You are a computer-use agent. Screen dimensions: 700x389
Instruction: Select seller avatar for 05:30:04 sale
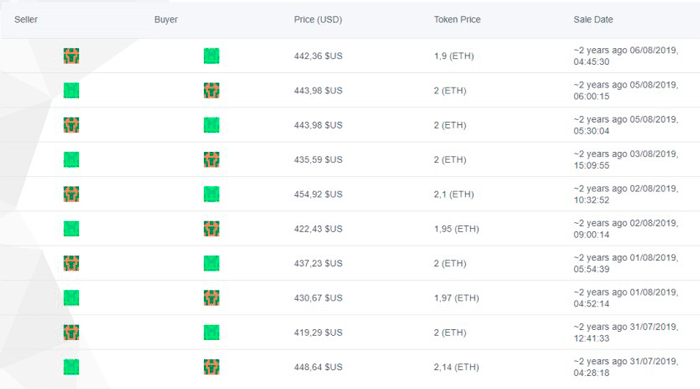[71, 125]
